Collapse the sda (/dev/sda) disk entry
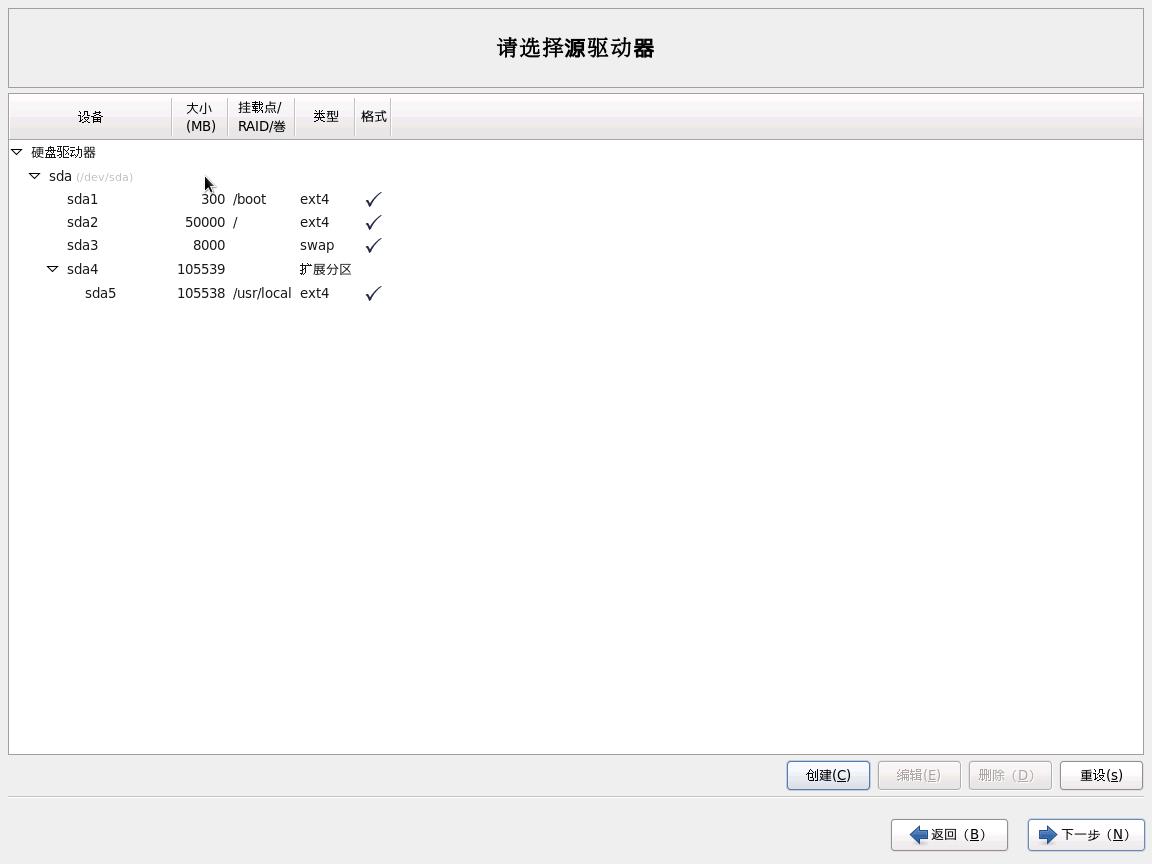 (x=34, y=176)
